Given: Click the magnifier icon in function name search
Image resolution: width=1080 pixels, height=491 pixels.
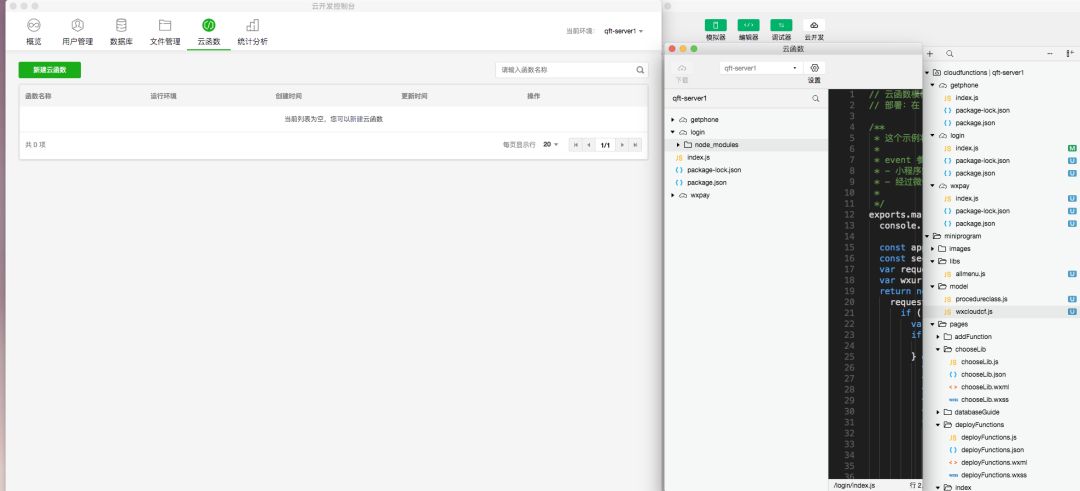Looking at the screenshot, I should 641,70.
